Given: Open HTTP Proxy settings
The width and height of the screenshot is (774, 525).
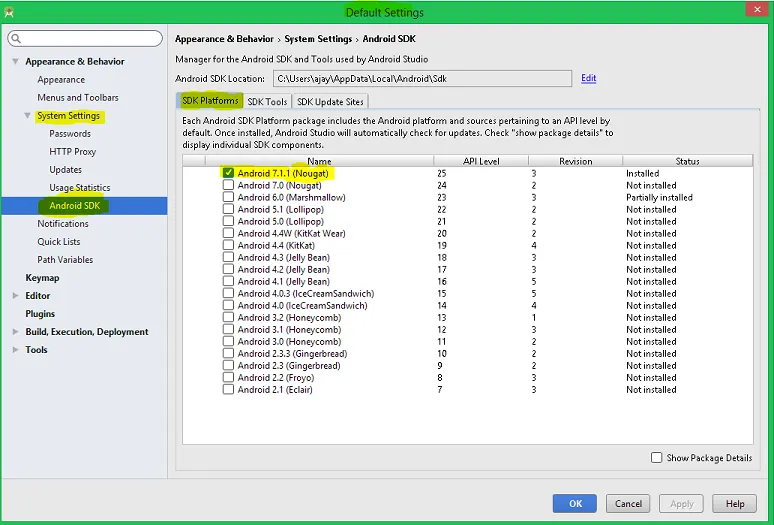Looking at the screenshot, I should point(73,151).
